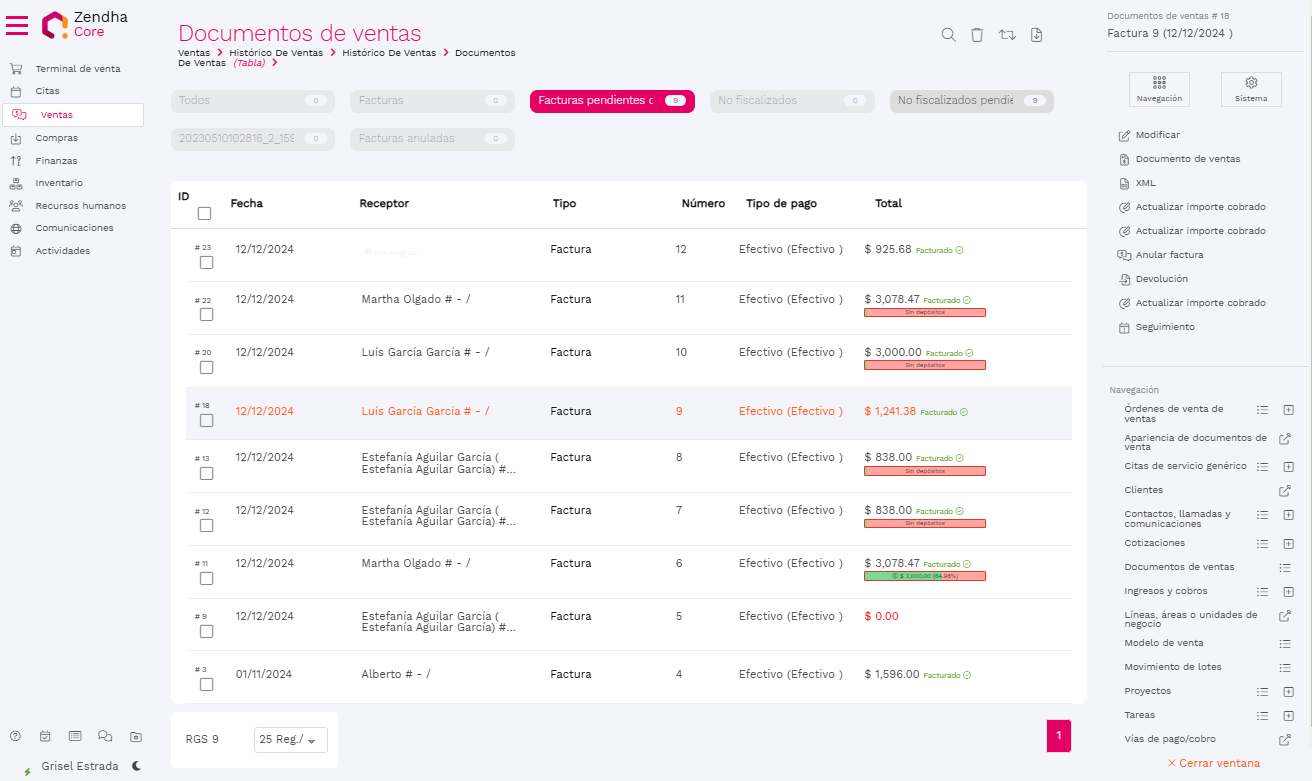Open the hamburger main menu
Viewport: 1312px width, 781px height.
[x=17, y=25]
